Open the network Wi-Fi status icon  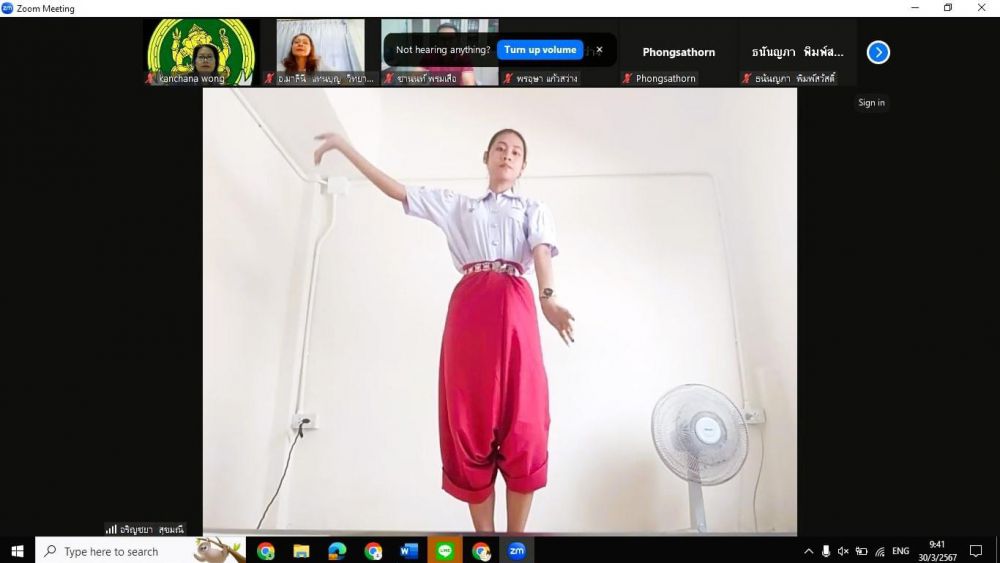tap(880, 551)
